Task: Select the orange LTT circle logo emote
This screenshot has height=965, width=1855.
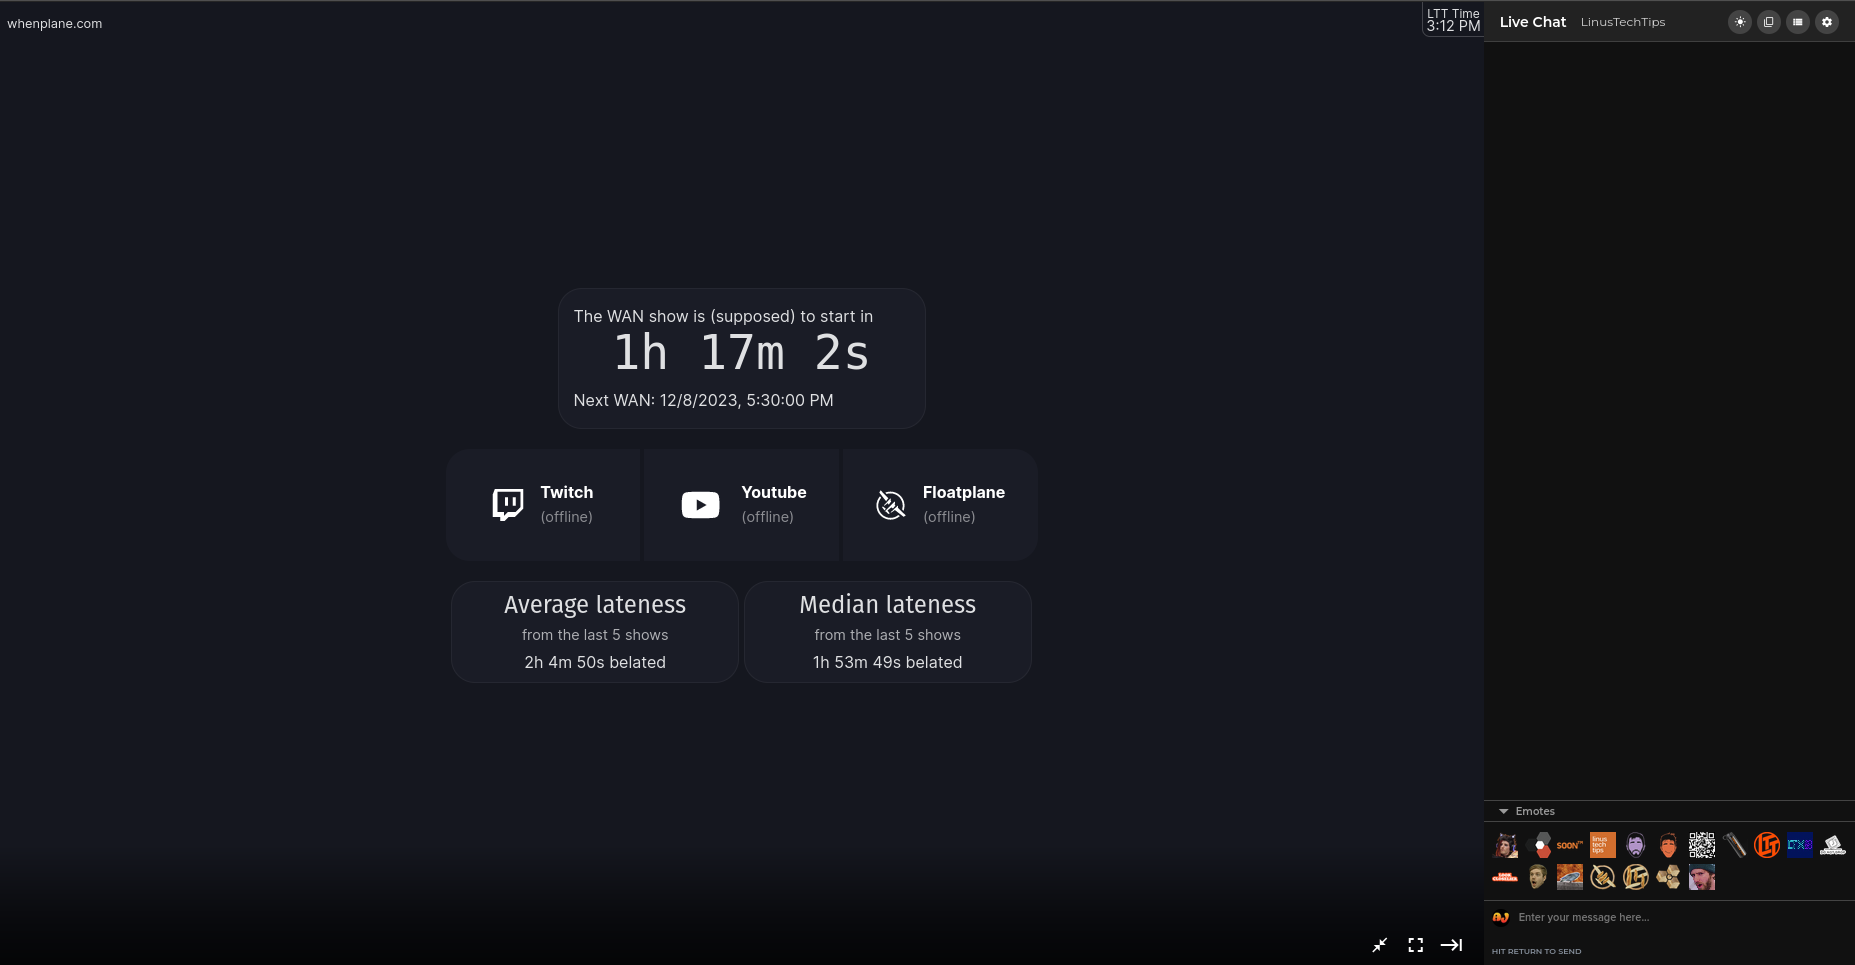Action: pyautogui.click(x=1767, y=846)
